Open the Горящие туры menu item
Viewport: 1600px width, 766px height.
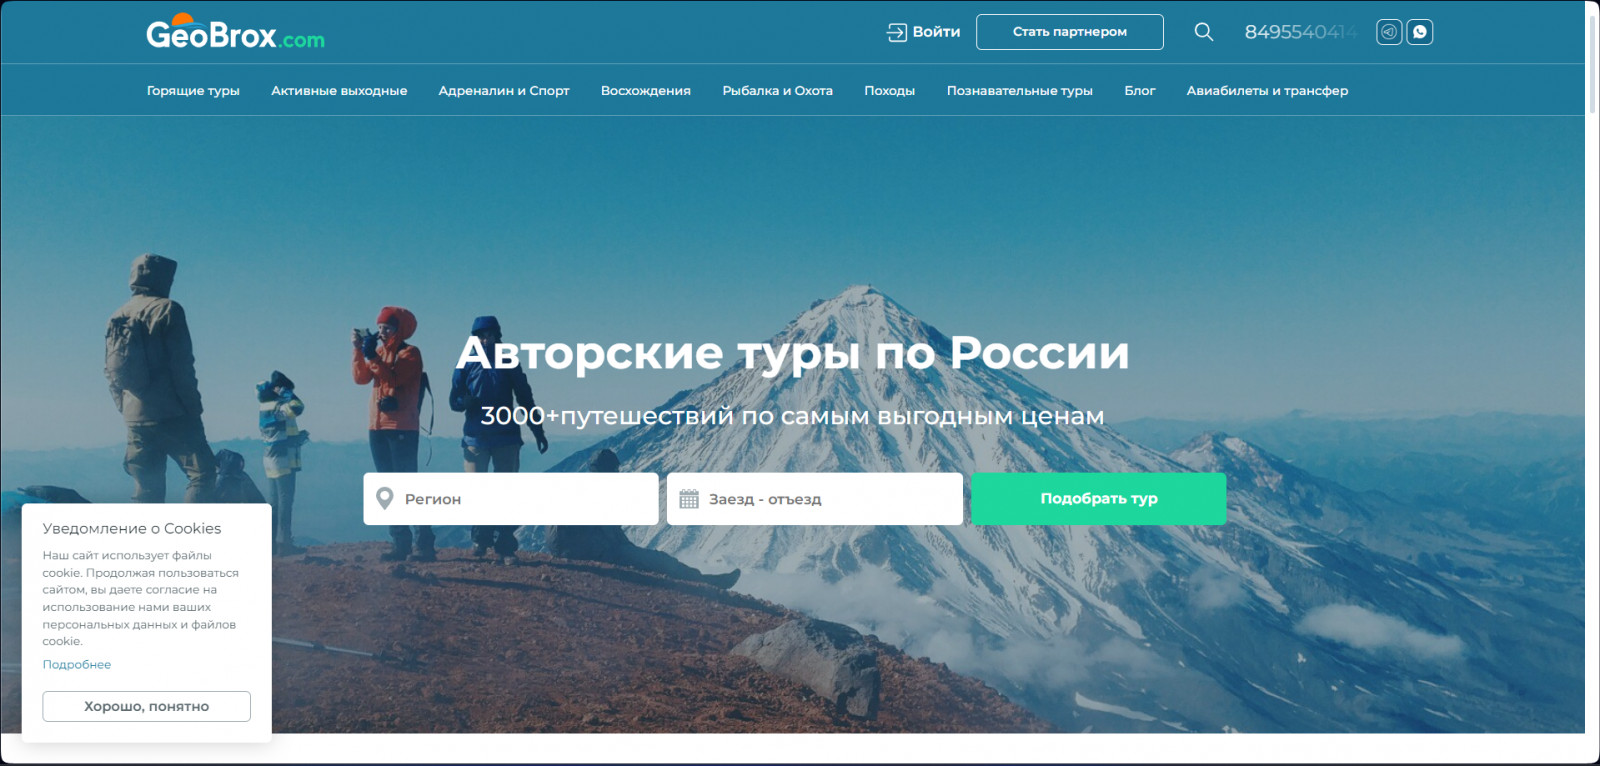tap(193, 90)
